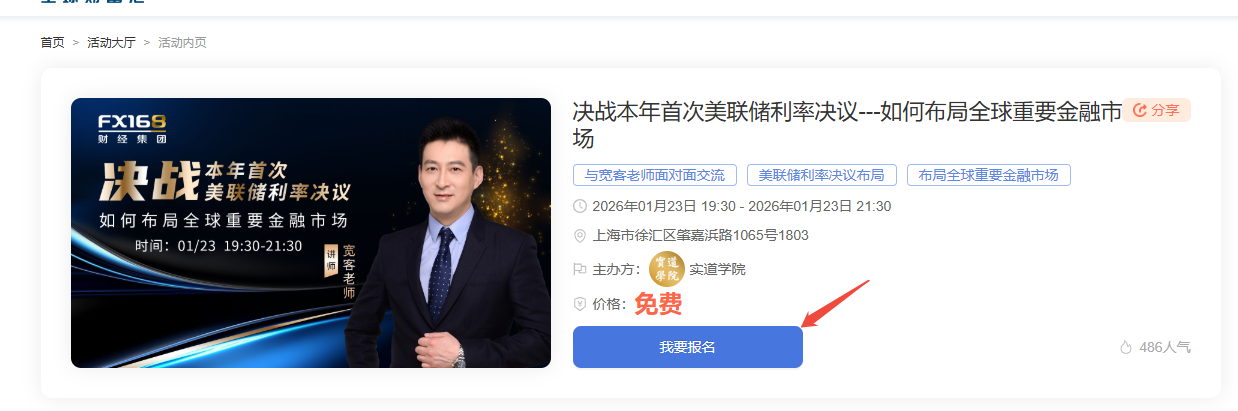Open the event banner image
The width and height of the screenshot is (1238, 411).
point(311,233)
